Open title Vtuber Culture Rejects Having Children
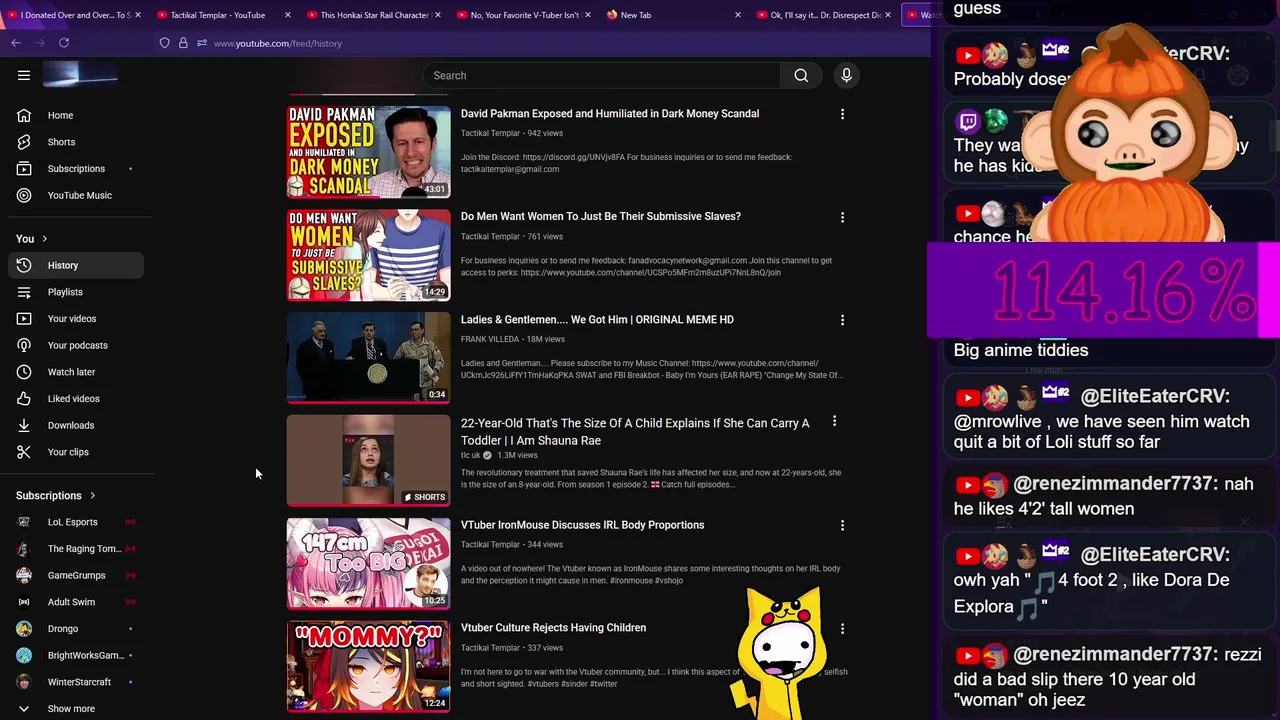Screen dimensions: 1280x720 tap(553, 628)
